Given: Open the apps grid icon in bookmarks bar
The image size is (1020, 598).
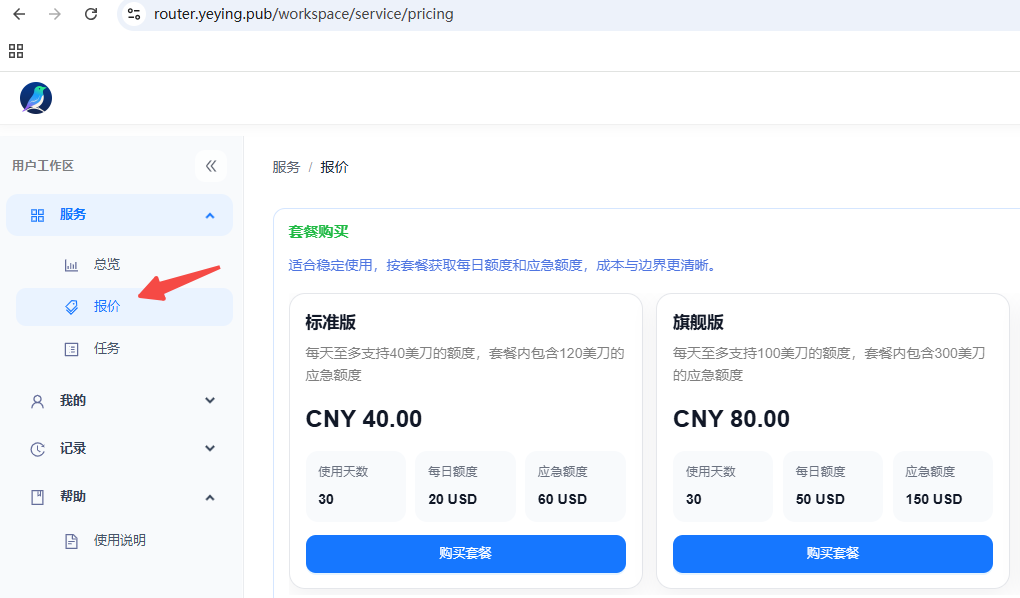Looking at the screenshot, I should (16, 51).
